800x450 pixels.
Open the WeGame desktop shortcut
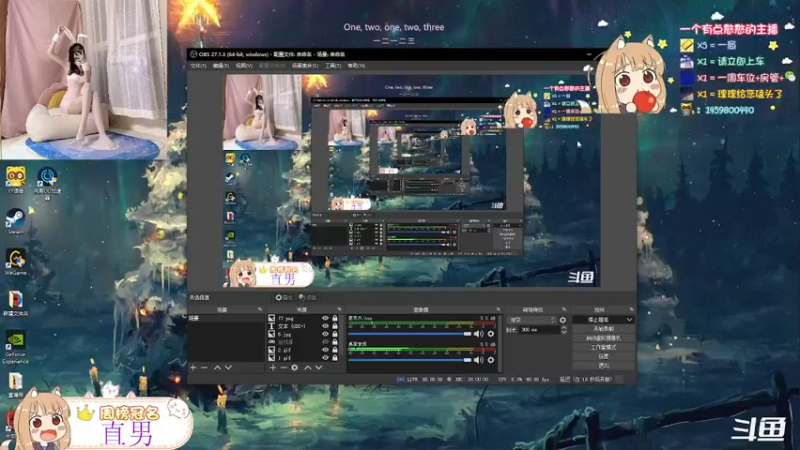15,262
